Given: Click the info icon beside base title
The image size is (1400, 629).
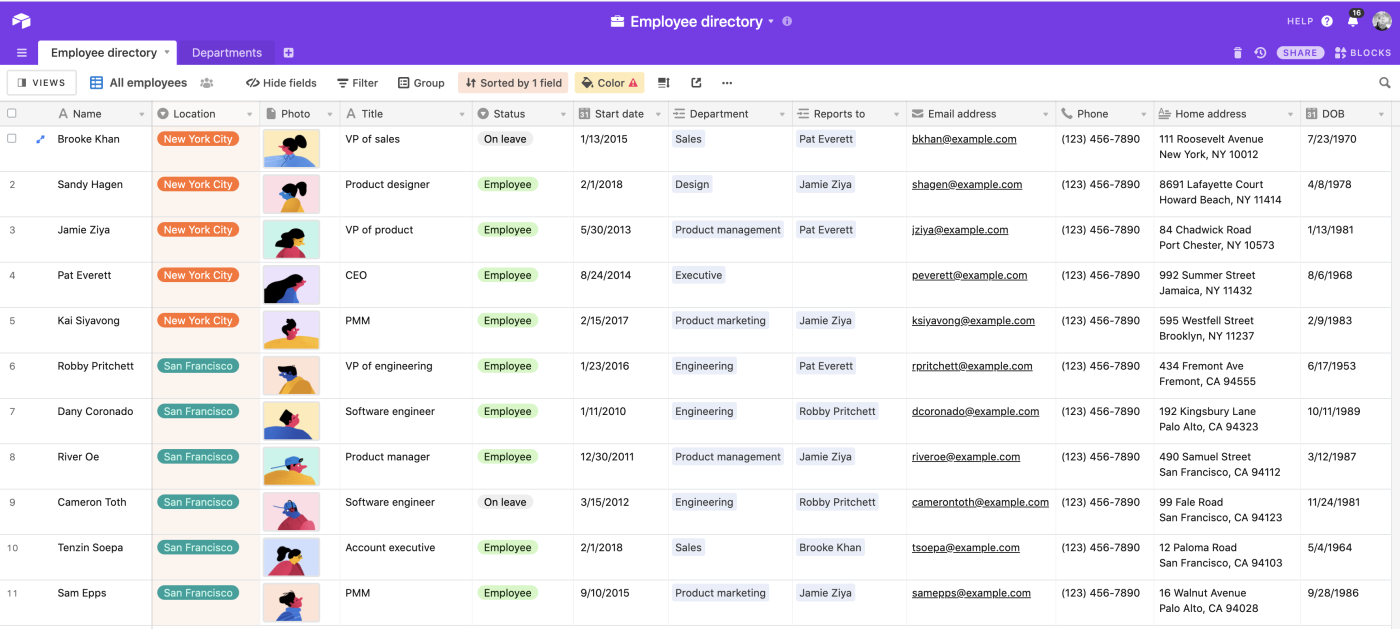Looking at the screenshot, I should pos(787,21).
